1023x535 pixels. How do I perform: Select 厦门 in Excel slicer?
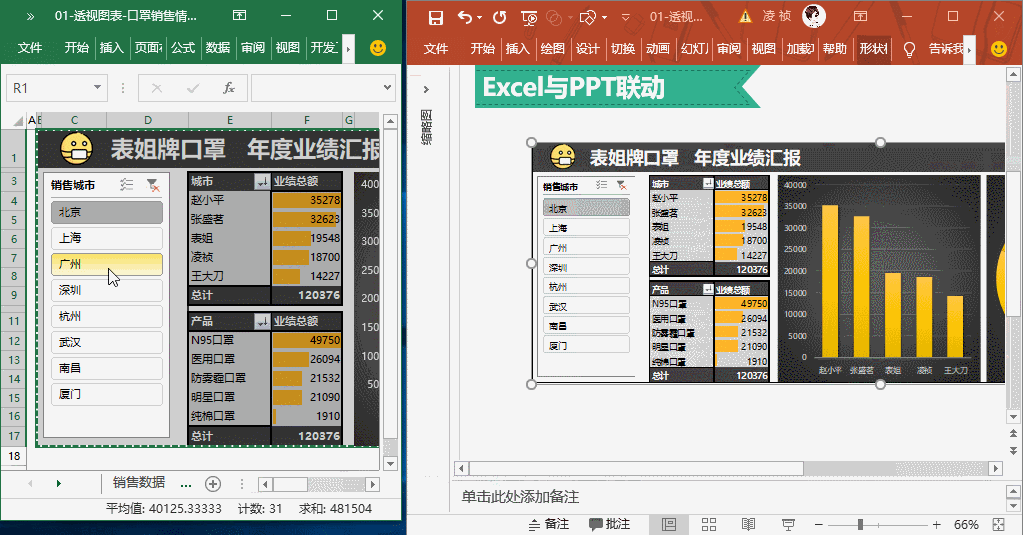coord(107,395)
